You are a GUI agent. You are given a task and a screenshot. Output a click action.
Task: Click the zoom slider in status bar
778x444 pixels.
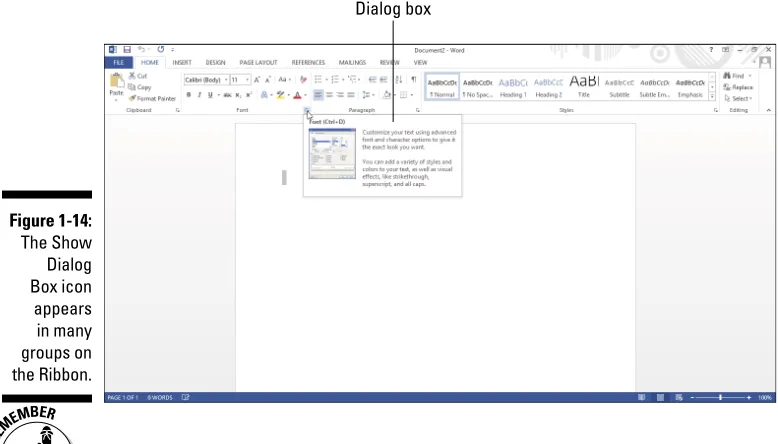(x=720, y=397)
